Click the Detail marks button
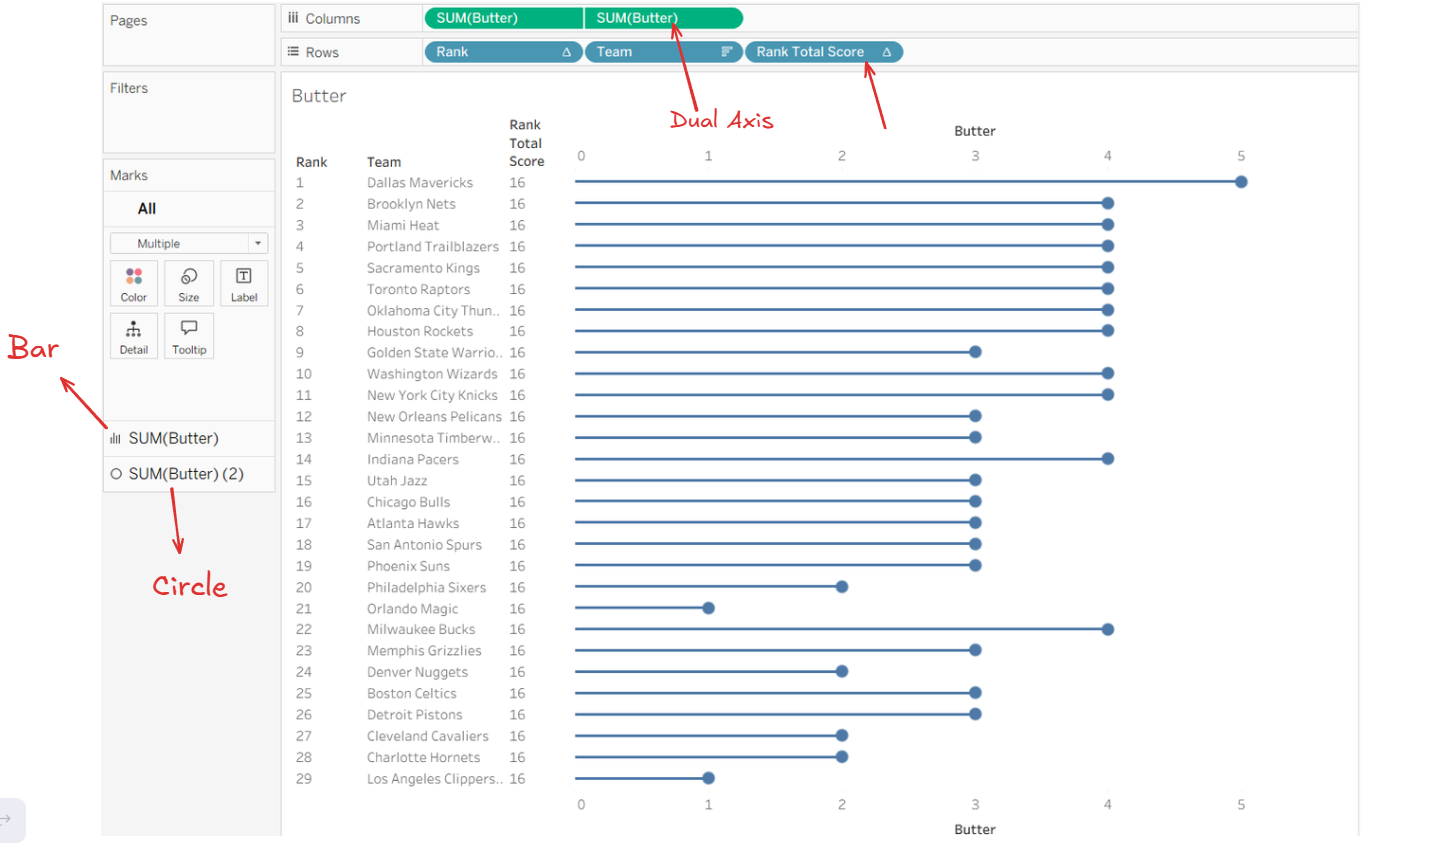This screenshot has height=845, width=1454. click(134, 337)
